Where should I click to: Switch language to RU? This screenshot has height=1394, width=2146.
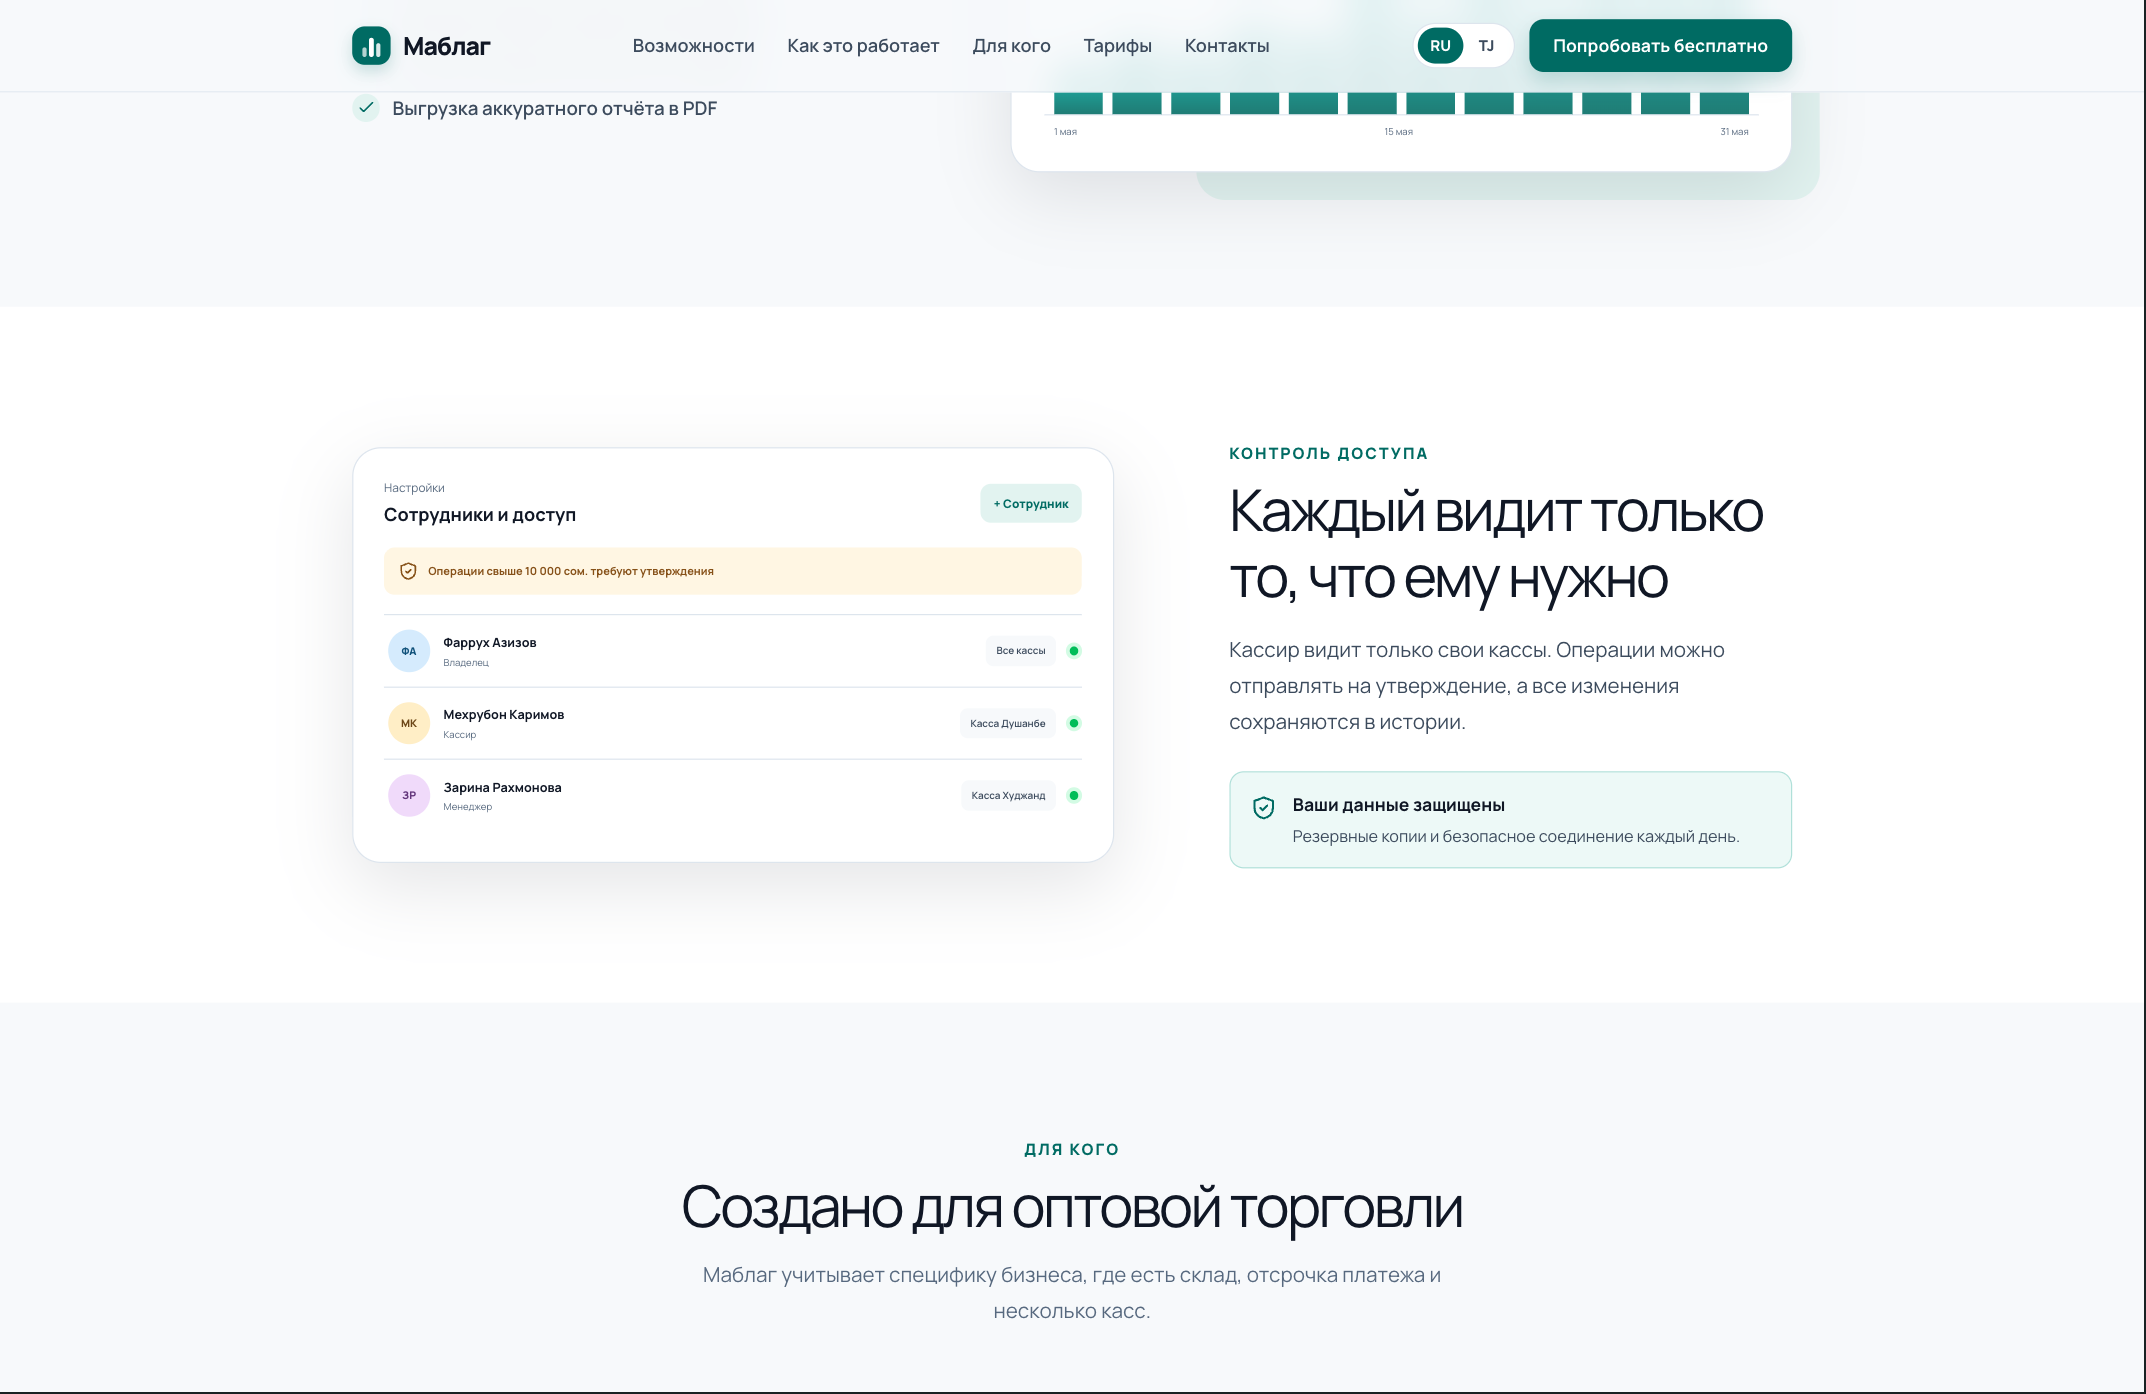pos(1440,46)
